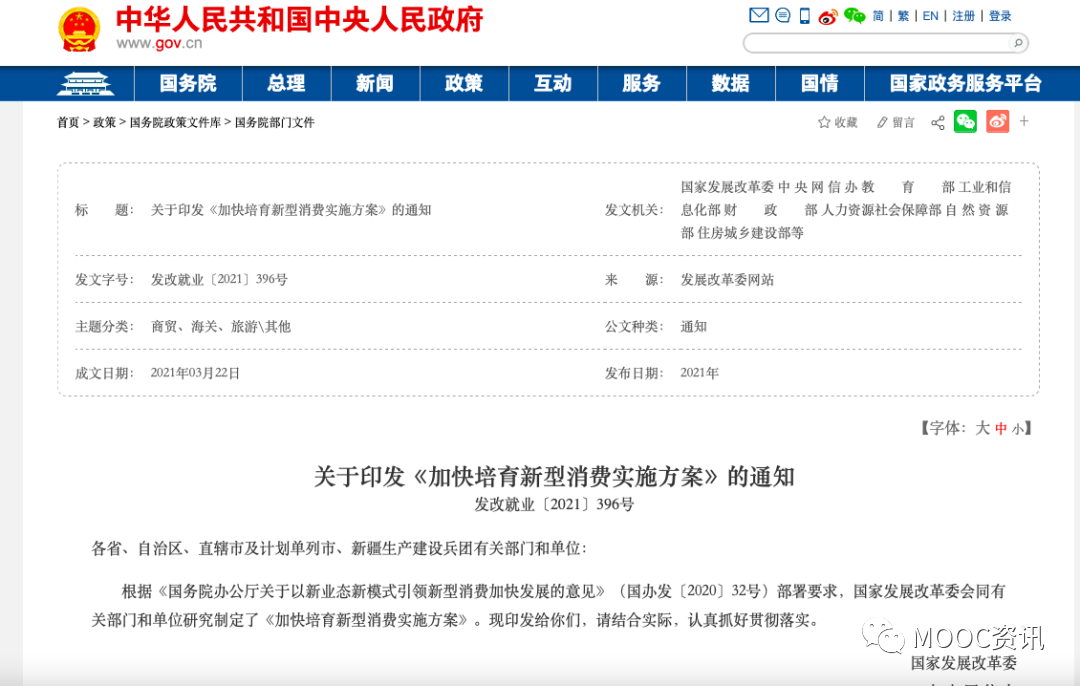Click the 登录 login link
Screen dimensions: 1080x686
(x=1000, y=16)
